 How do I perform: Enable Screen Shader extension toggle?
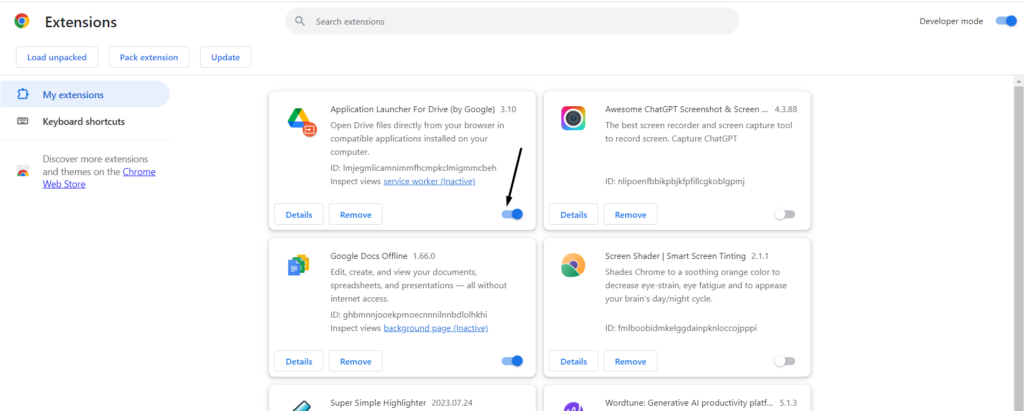785,361
